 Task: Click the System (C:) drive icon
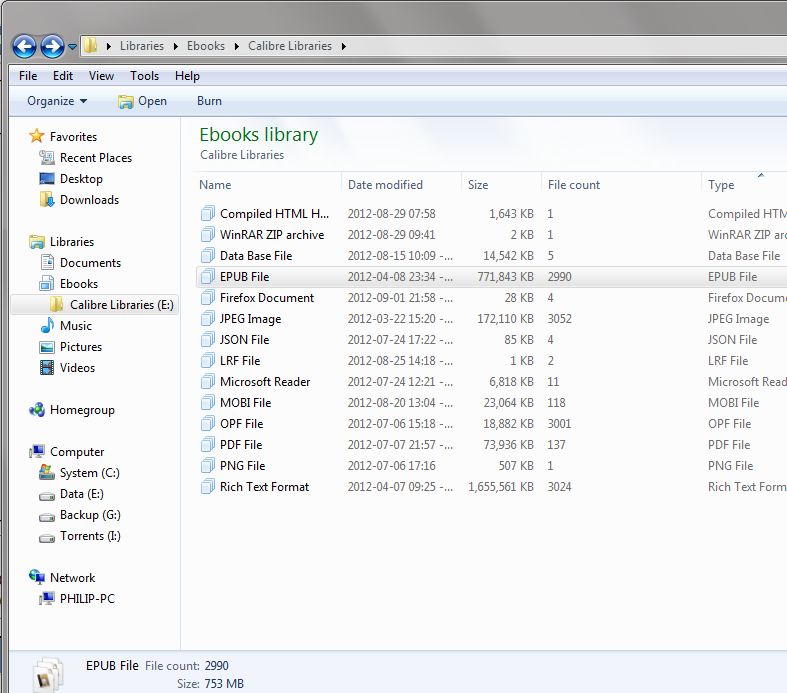[x=47, y=472]
